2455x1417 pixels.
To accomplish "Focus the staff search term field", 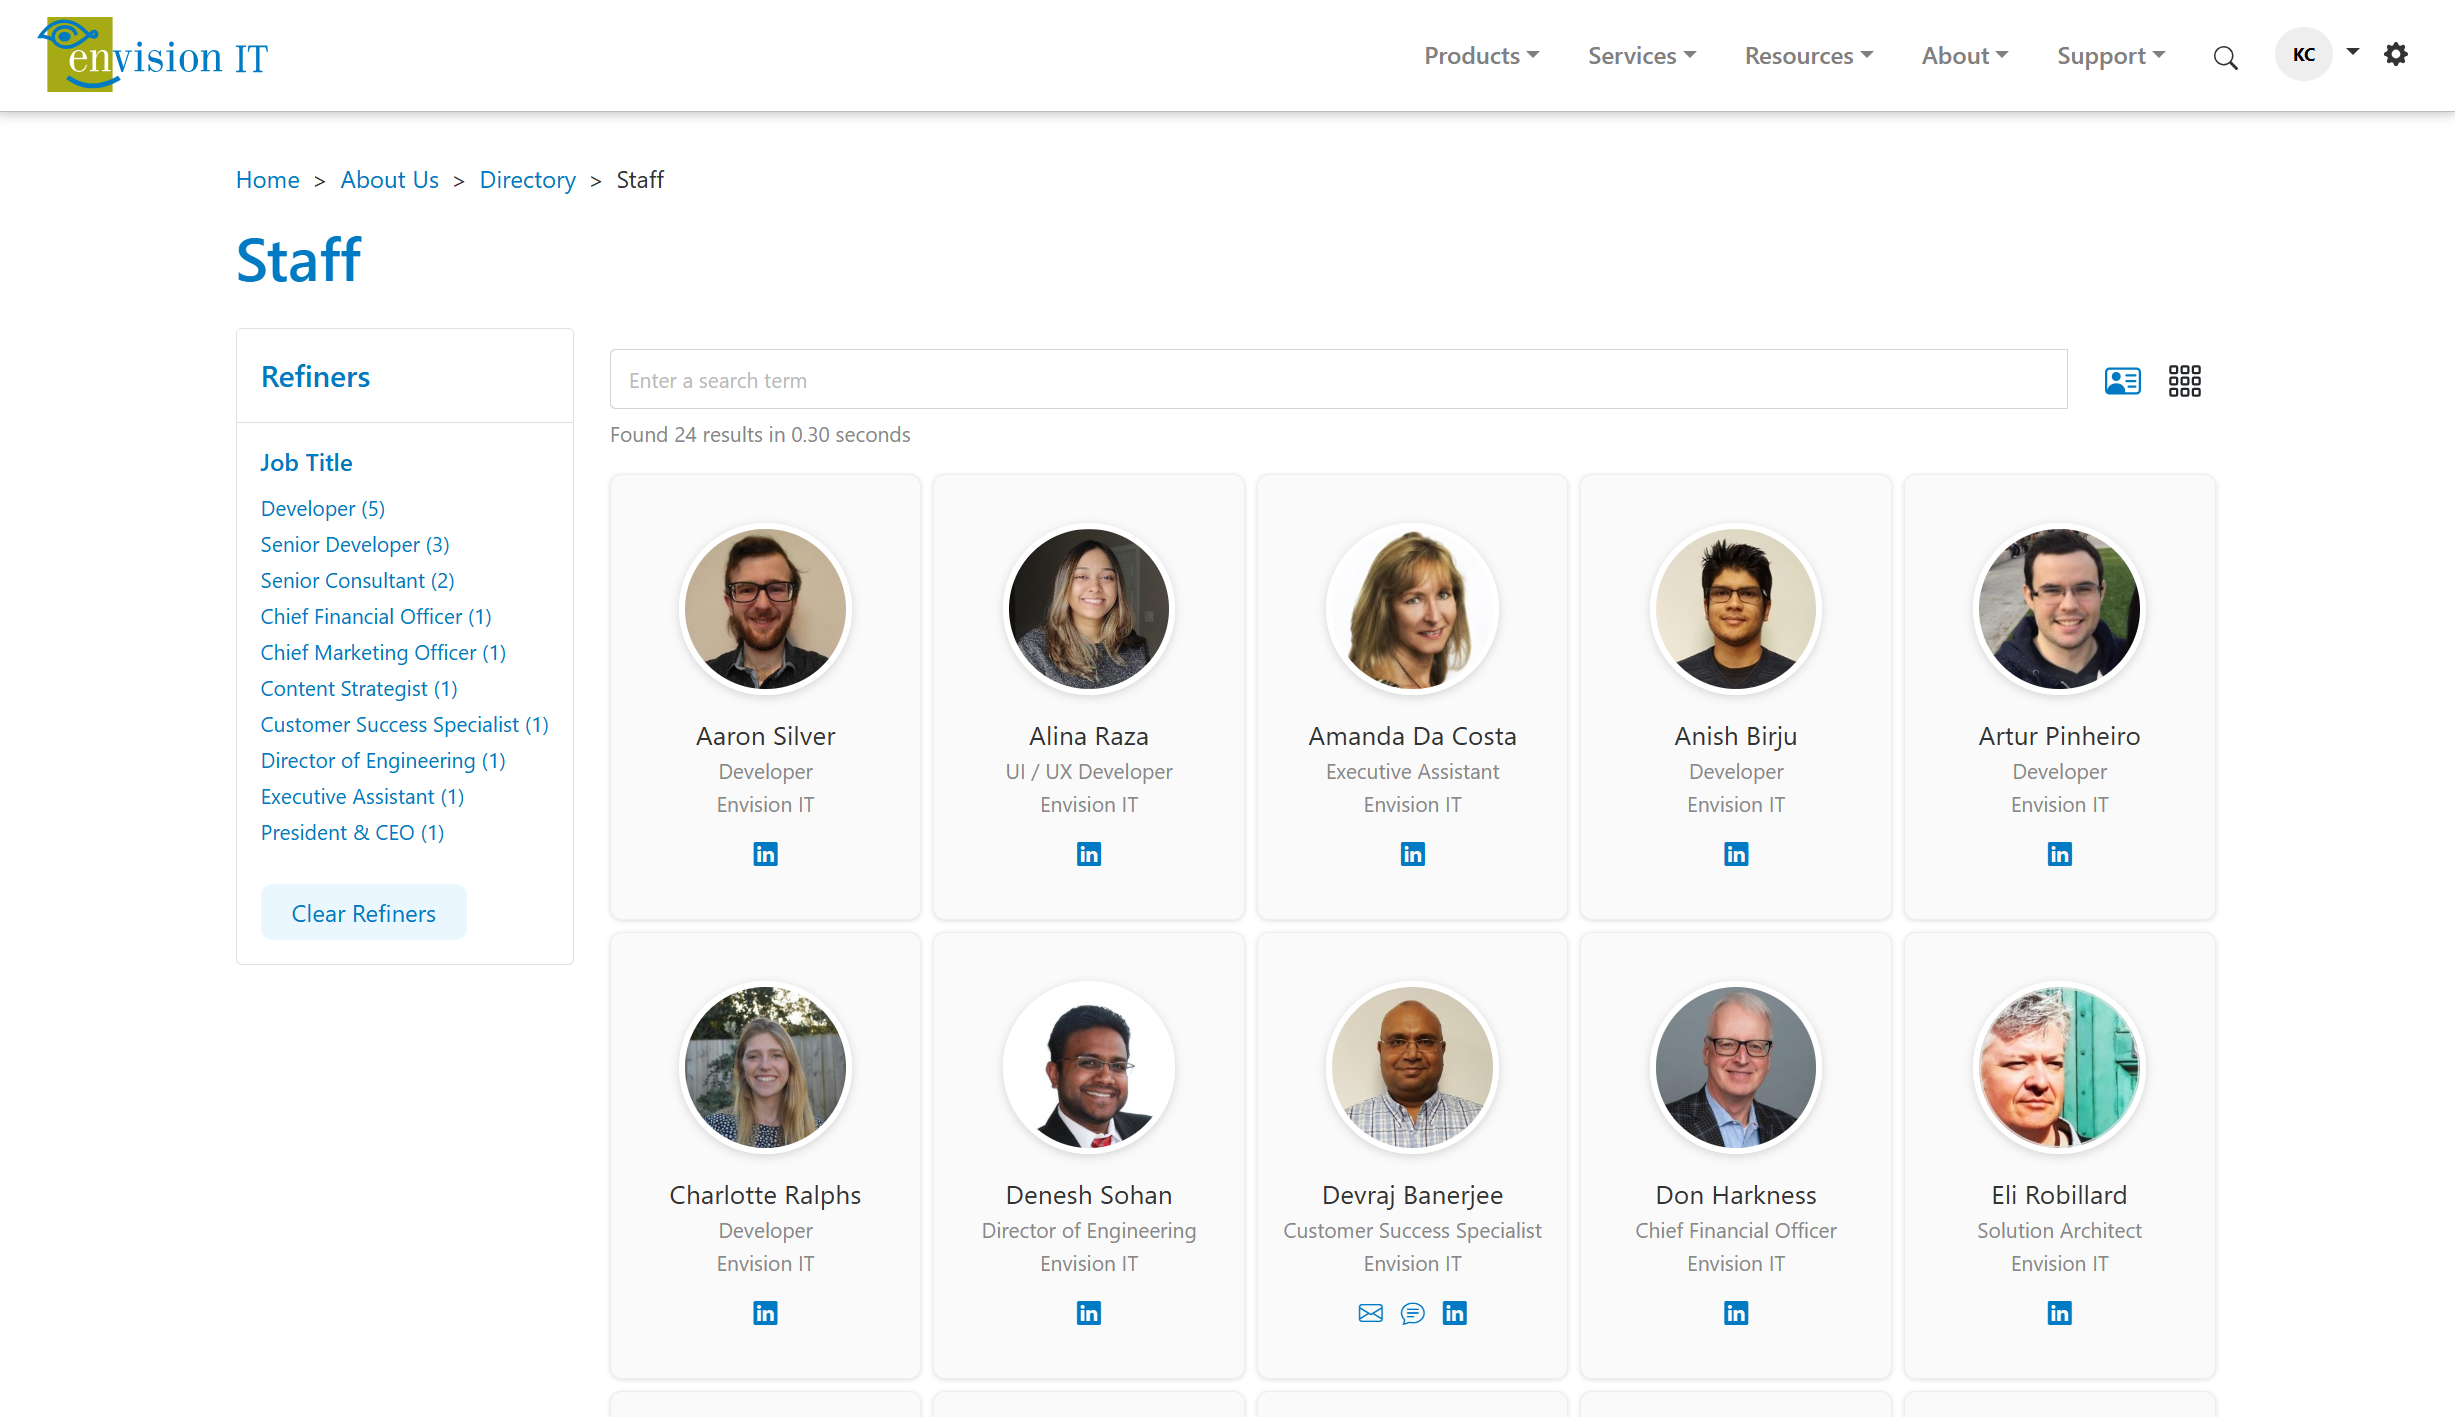I will (1338, 380).
